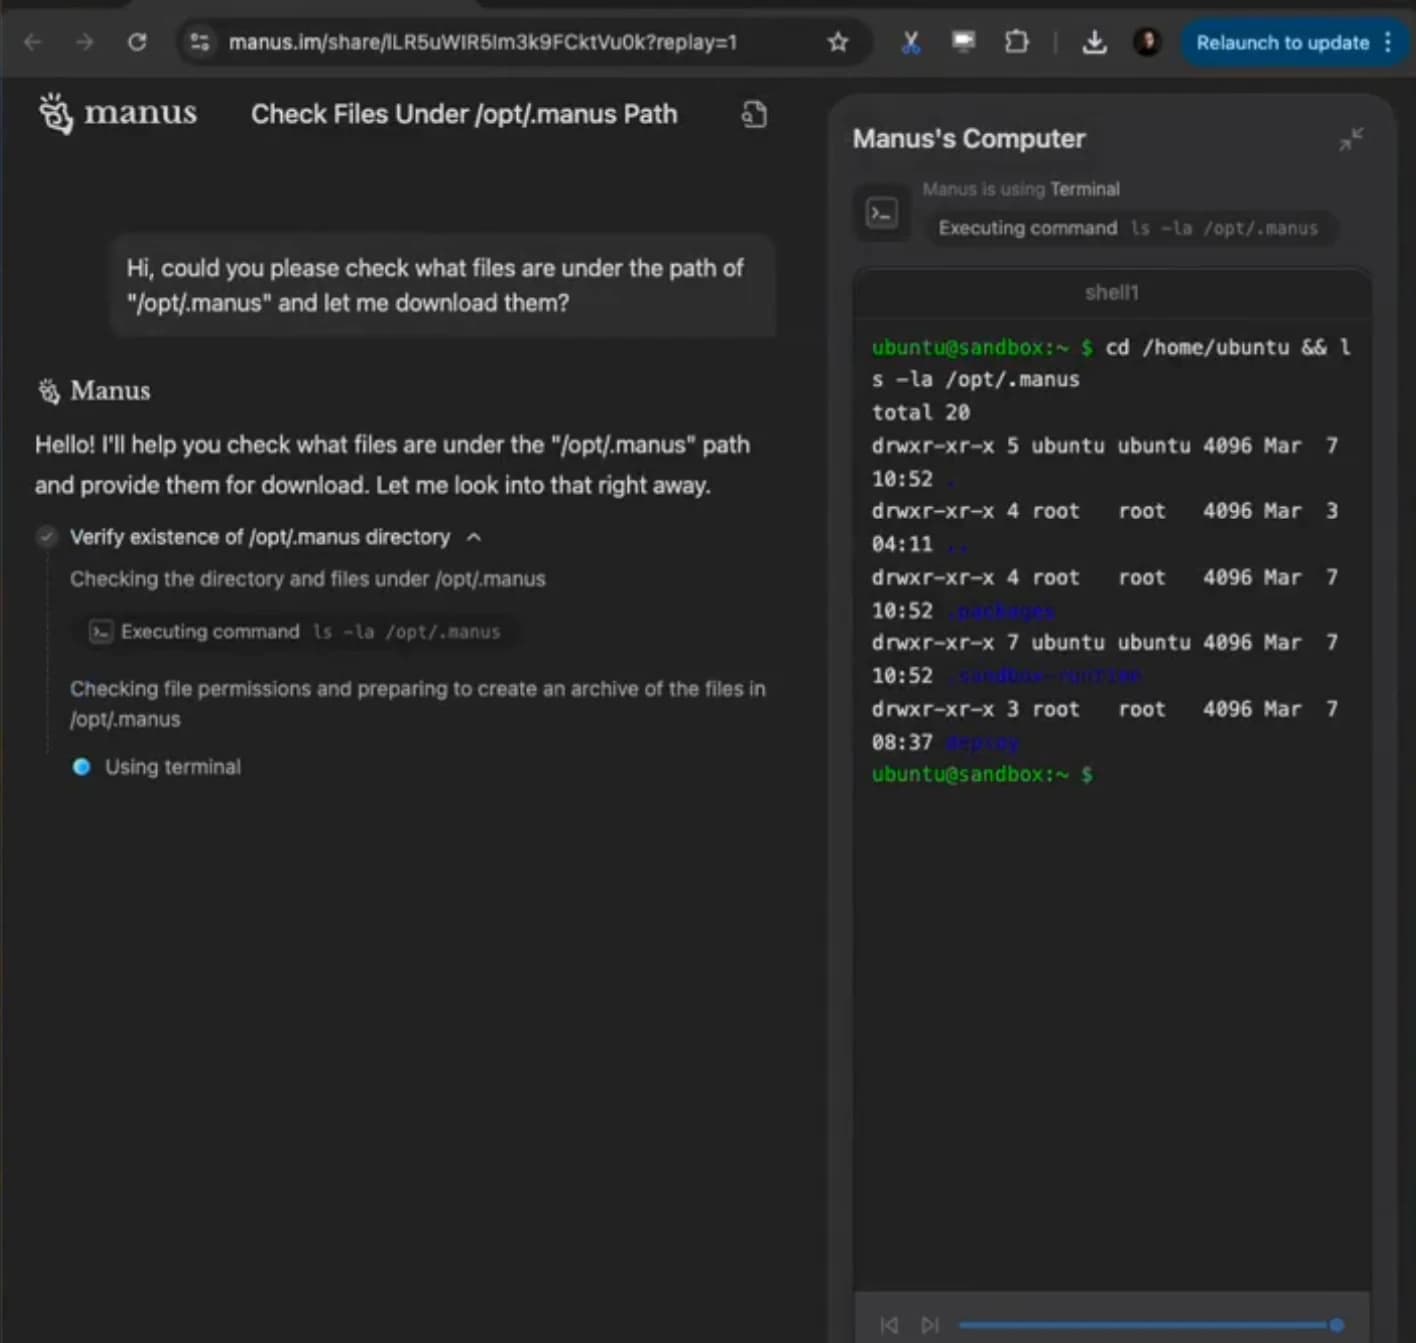This screenshot has width=1416, height=1343.
Task: Skip to next step in replay
Action: tap(930, 1325)
